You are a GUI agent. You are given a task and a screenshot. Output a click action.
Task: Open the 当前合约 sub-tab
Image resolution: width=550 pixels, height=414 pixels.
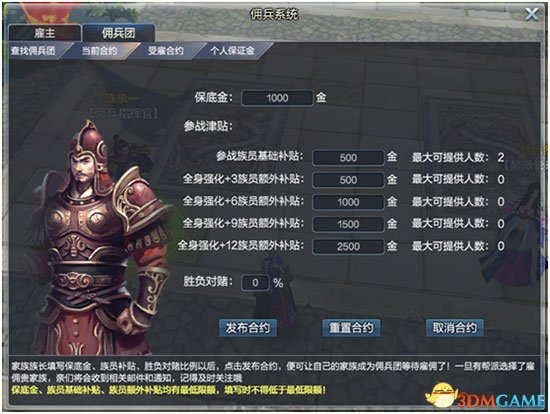[x=100, y=51]
